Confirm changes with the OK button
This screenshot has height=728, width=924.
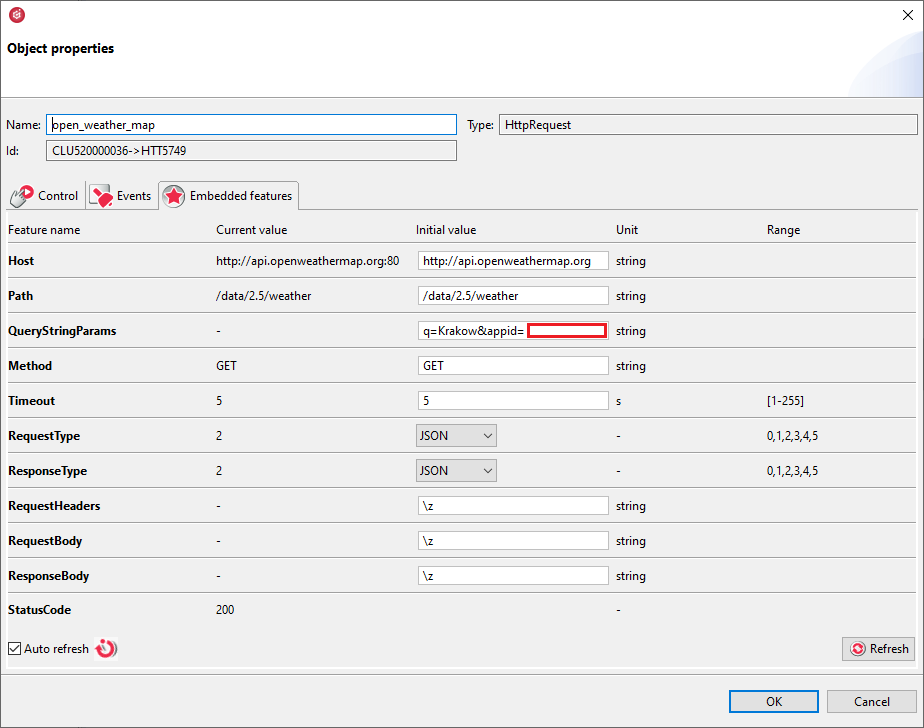774,701
